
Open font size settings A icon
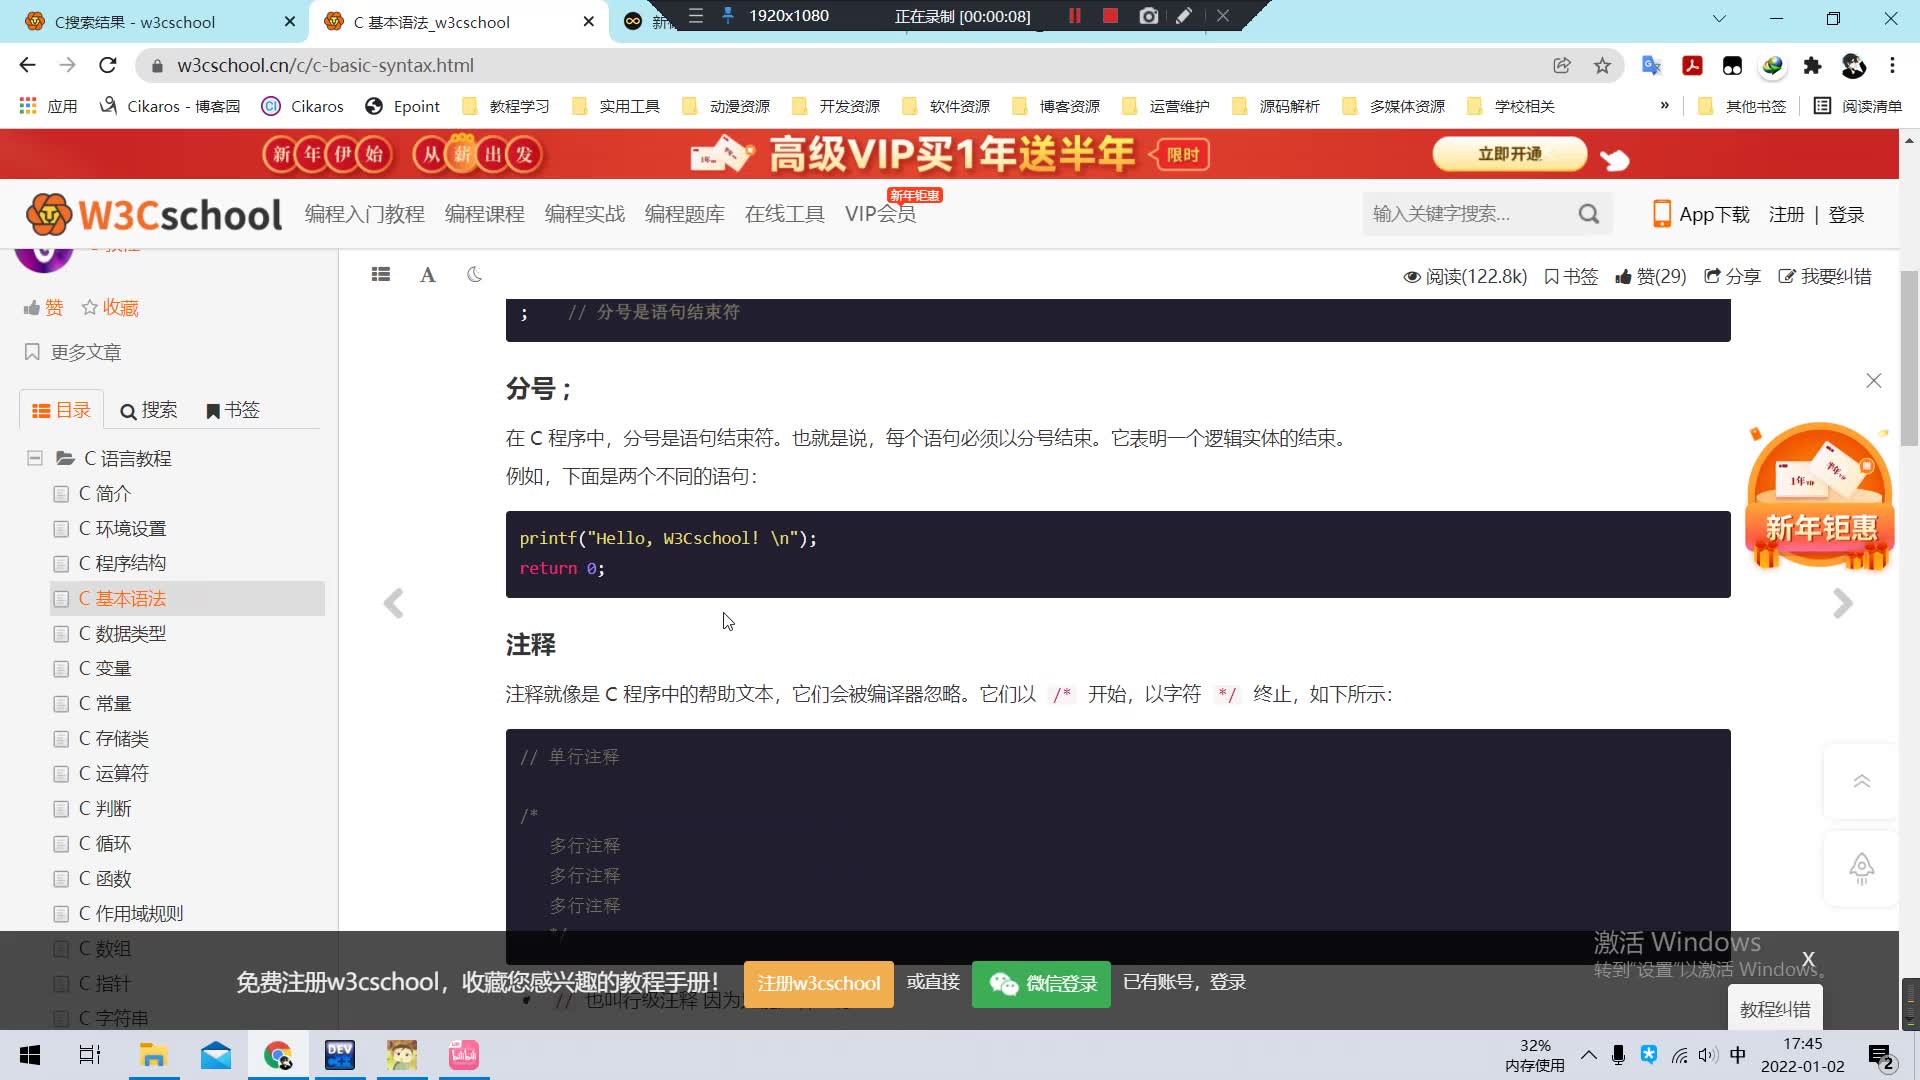pyautogui.click(x=428, y=275)
